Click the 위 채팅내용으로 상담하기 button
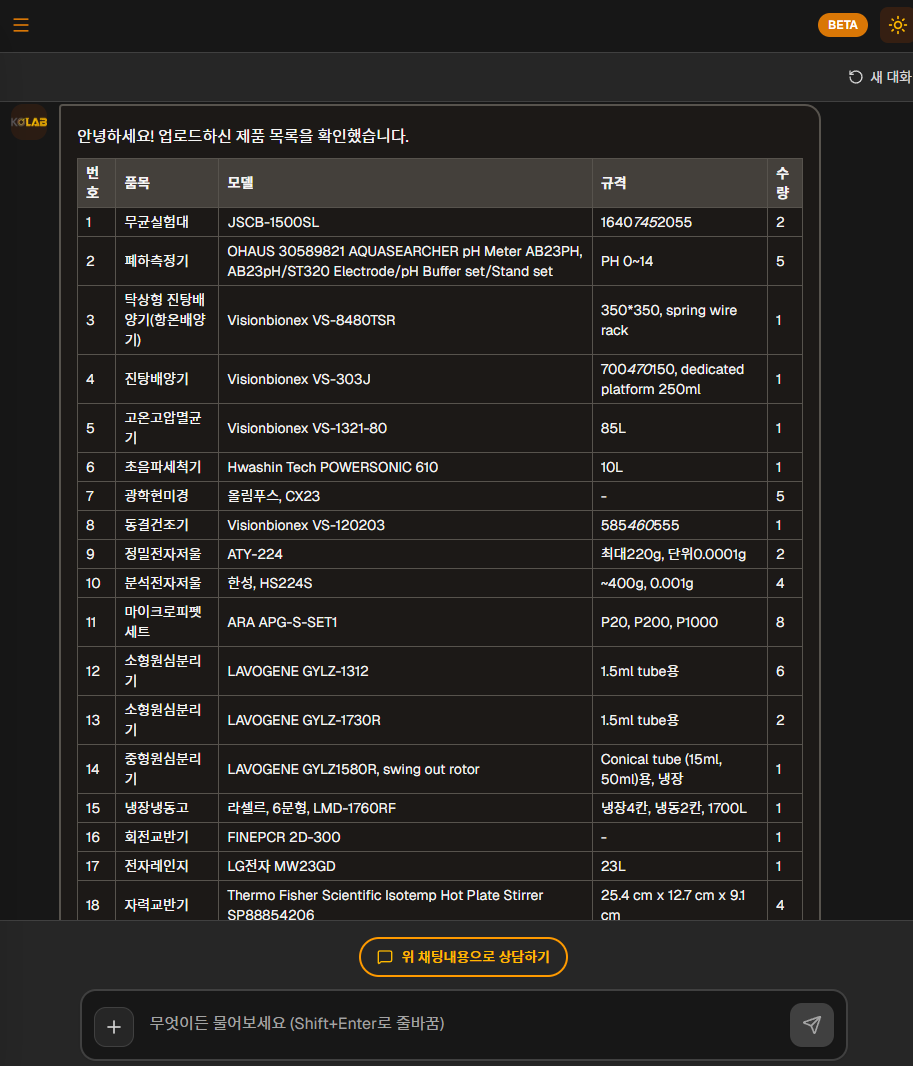Viewport: 913px width, 1066px height. click(463, 957)
